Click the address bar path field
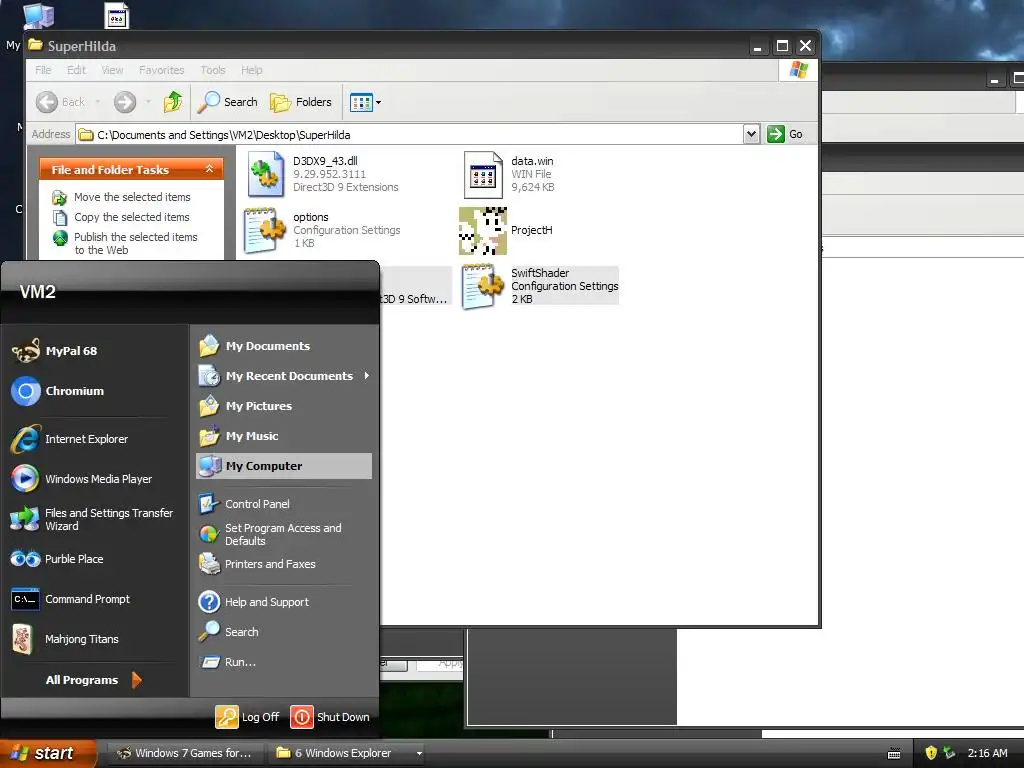Image resolution: width=1024 pixels, height=768 pixels. [409, 135]
